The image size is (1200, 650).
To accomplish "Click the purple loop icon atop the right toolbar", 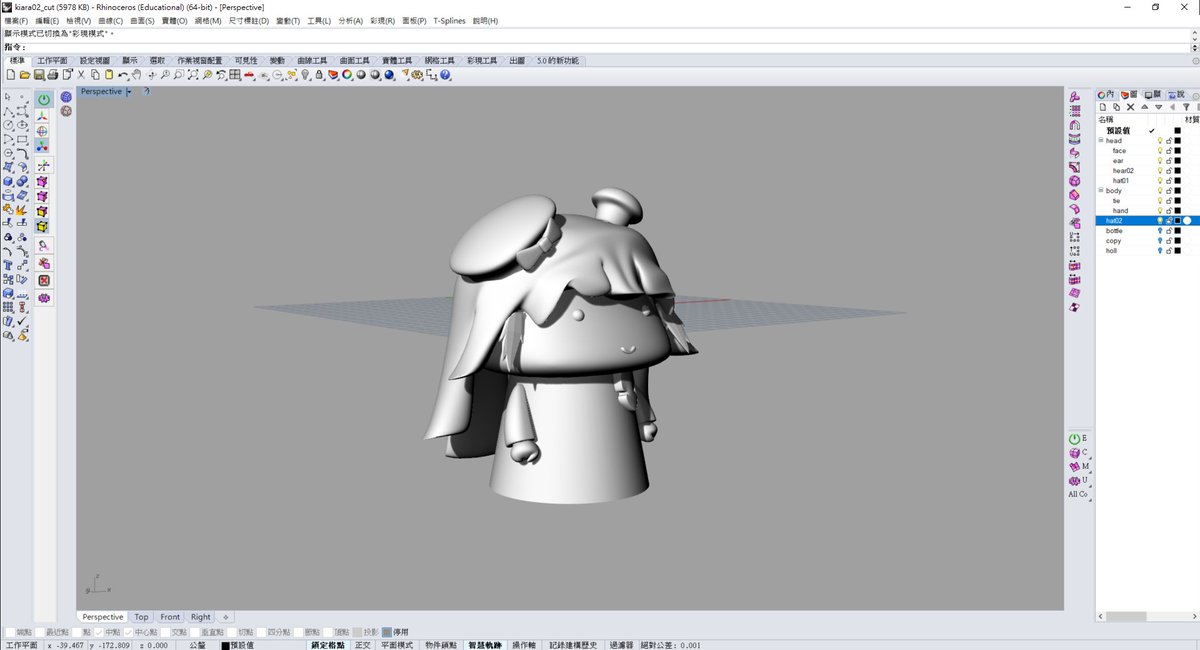I will tap(1075, 97).
